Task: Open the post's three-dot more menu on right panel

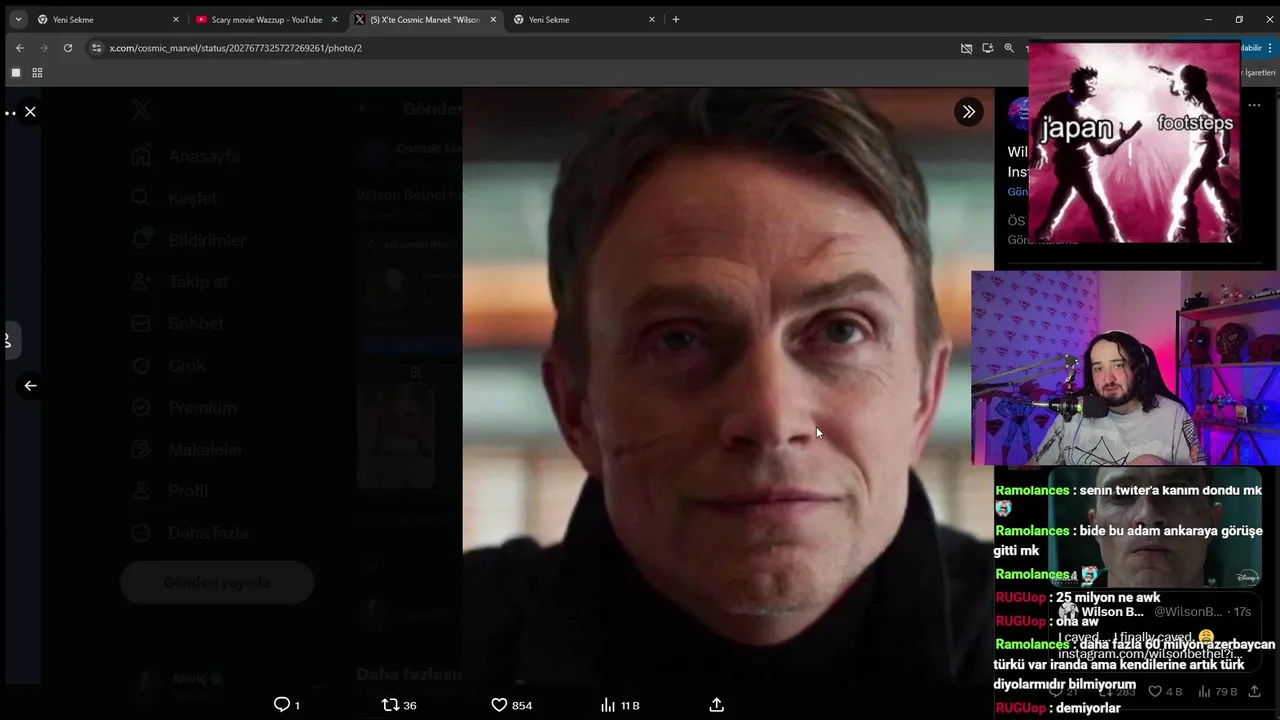Action: pyautogui.click(x=1254, y=105)
